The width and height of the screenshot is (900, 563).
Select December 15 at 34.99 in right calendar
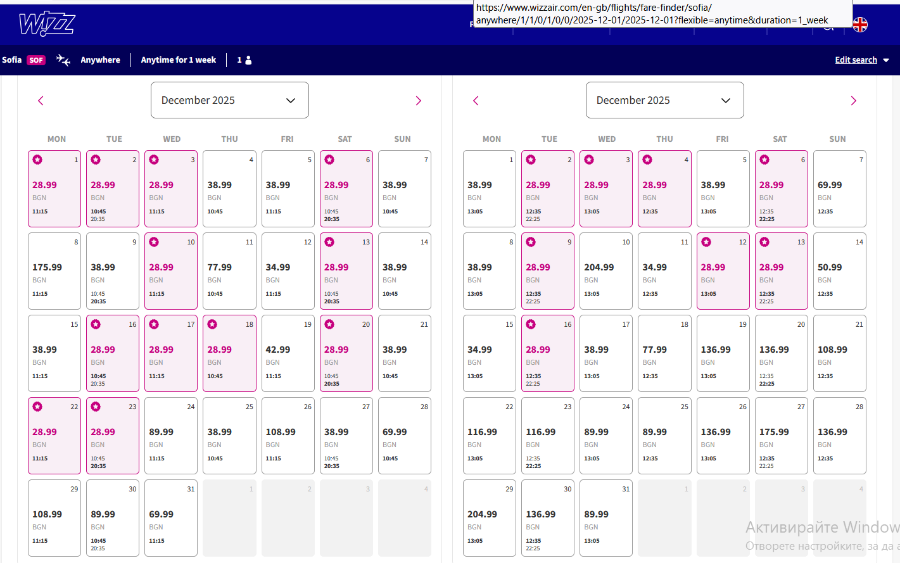tap(490, 354)
